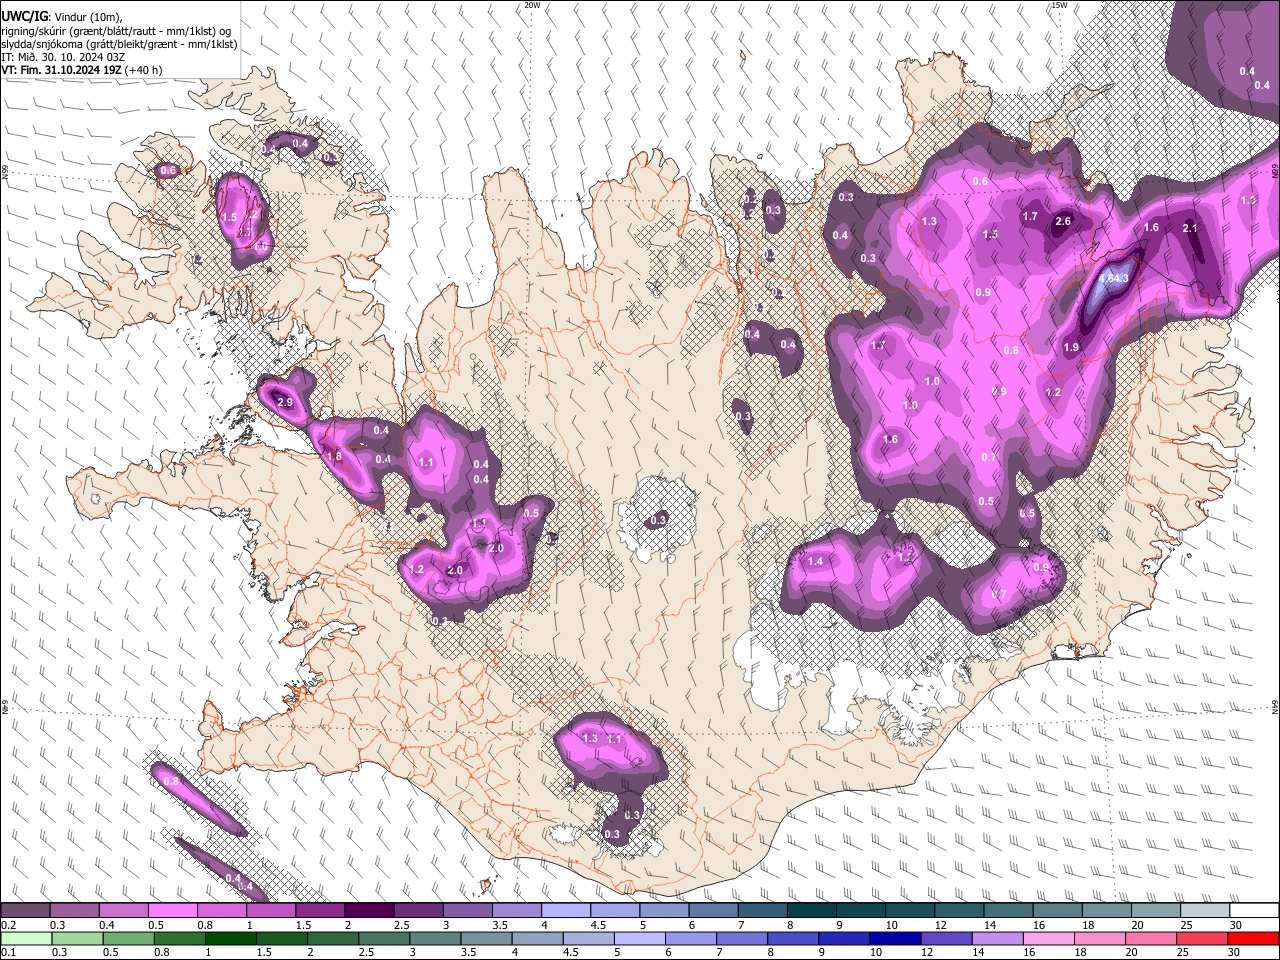This screenshot has height=960, width=1280.
Task: Click the '7' label in the bottom legend row
Action: pyautogui.click(x=721, y=952)
